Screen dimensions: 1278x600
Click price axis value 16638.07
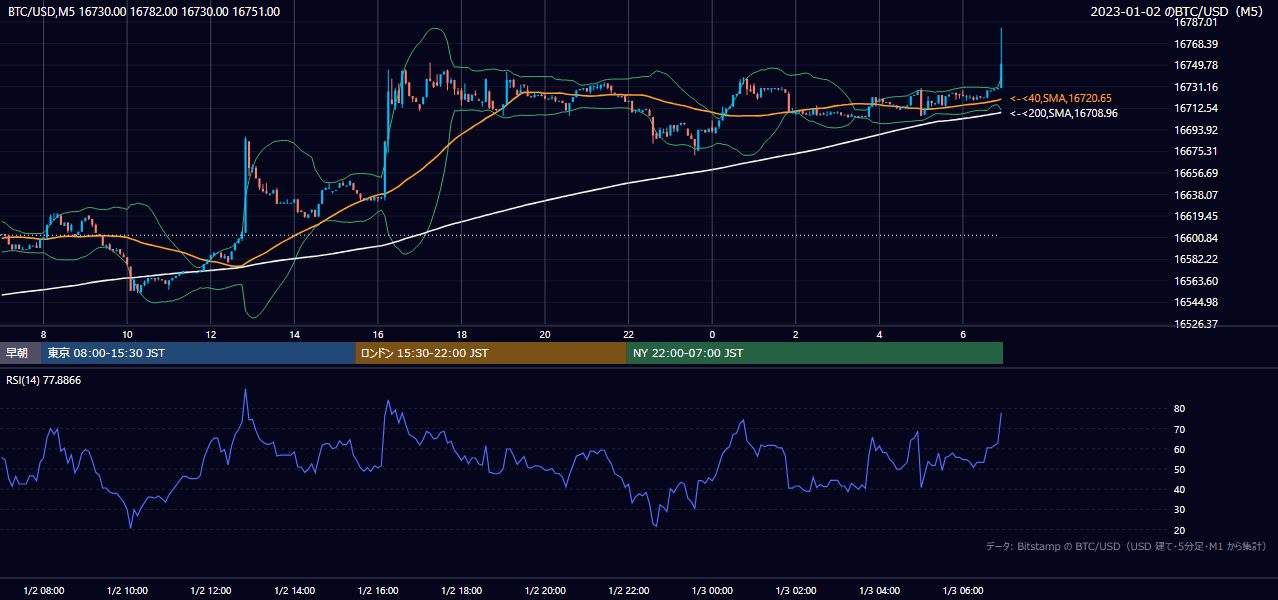click(x=1196, y=195)
